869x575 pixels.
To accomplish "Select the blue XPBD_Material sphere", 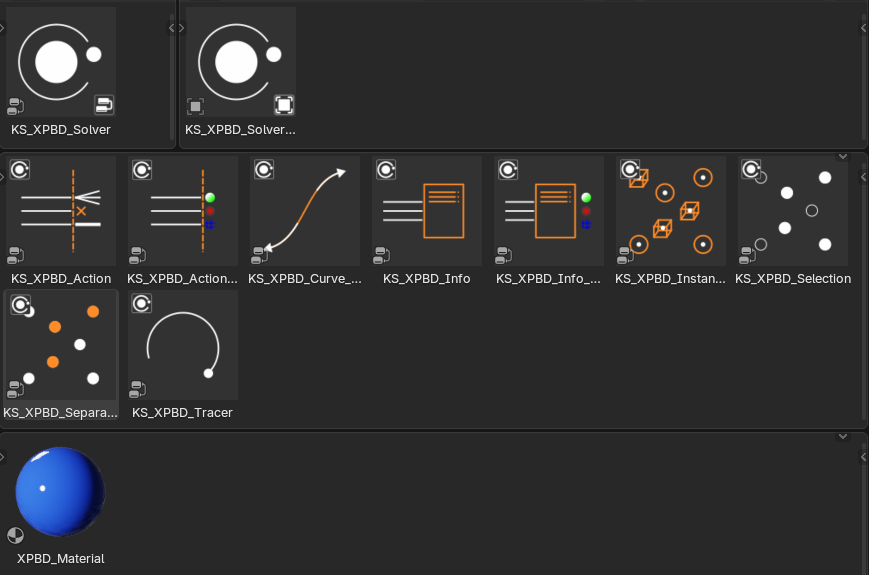I will (x=60, y=492).
